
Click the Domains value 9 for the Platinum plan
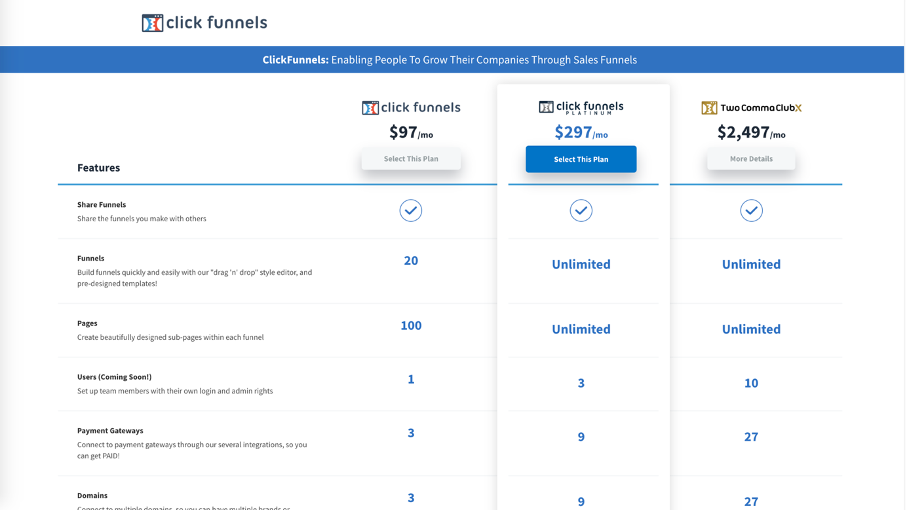[x=581, y=502]
